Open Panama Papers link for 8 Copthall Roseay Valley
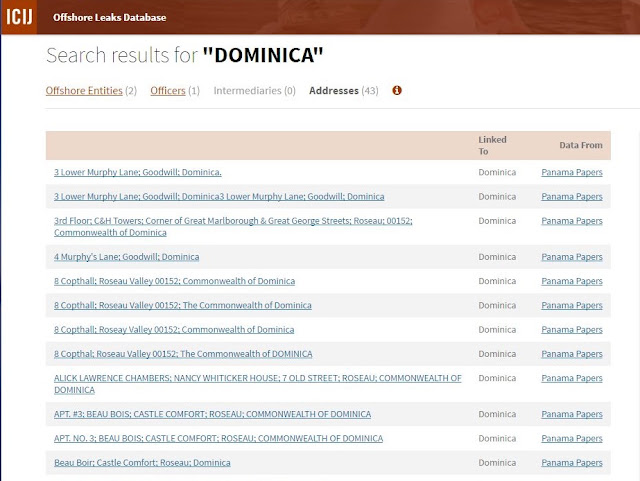The image size is (640, 481). pos(571,330)
